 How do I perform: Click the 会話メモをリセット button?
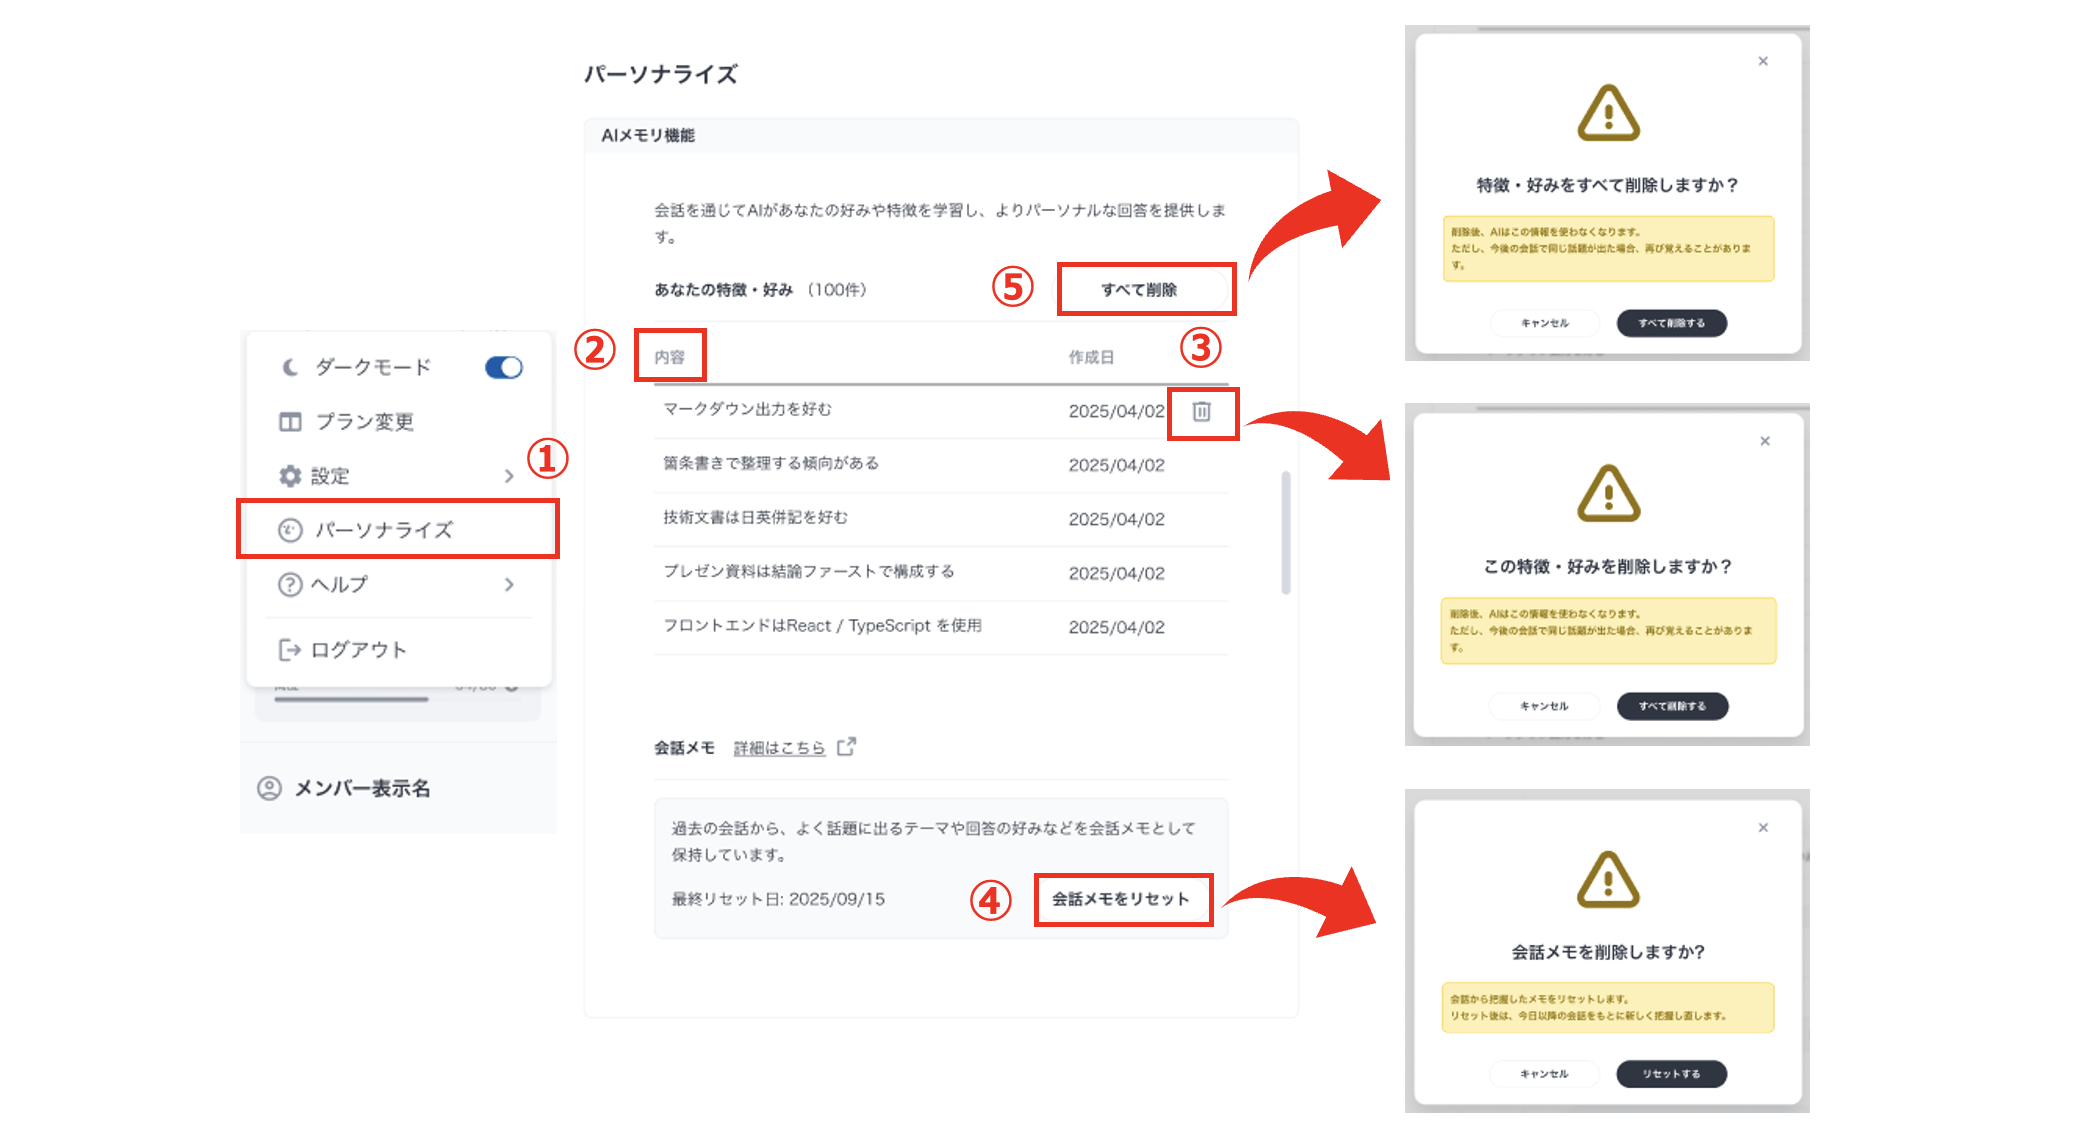1123,898
